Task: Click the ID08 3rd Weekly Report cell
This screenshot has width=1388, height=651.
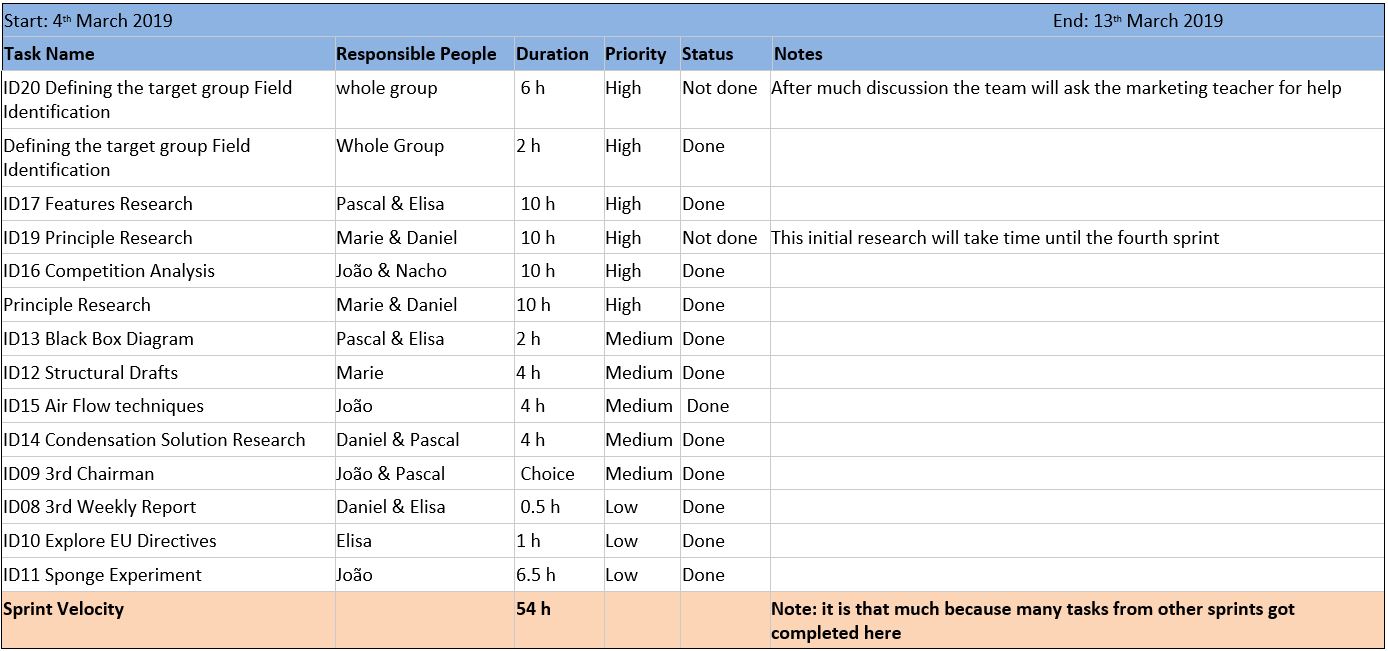Action: click(x=99, y=507)
